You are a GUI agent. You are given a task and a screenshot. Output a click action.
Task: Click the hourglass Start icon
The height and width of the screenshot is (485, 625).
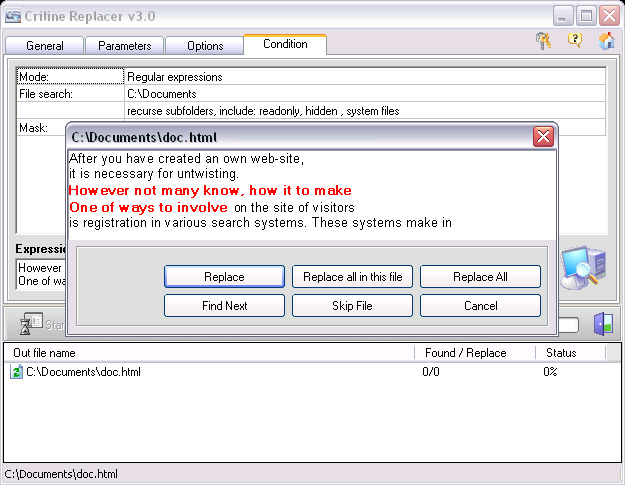click(x=31, y=323)
